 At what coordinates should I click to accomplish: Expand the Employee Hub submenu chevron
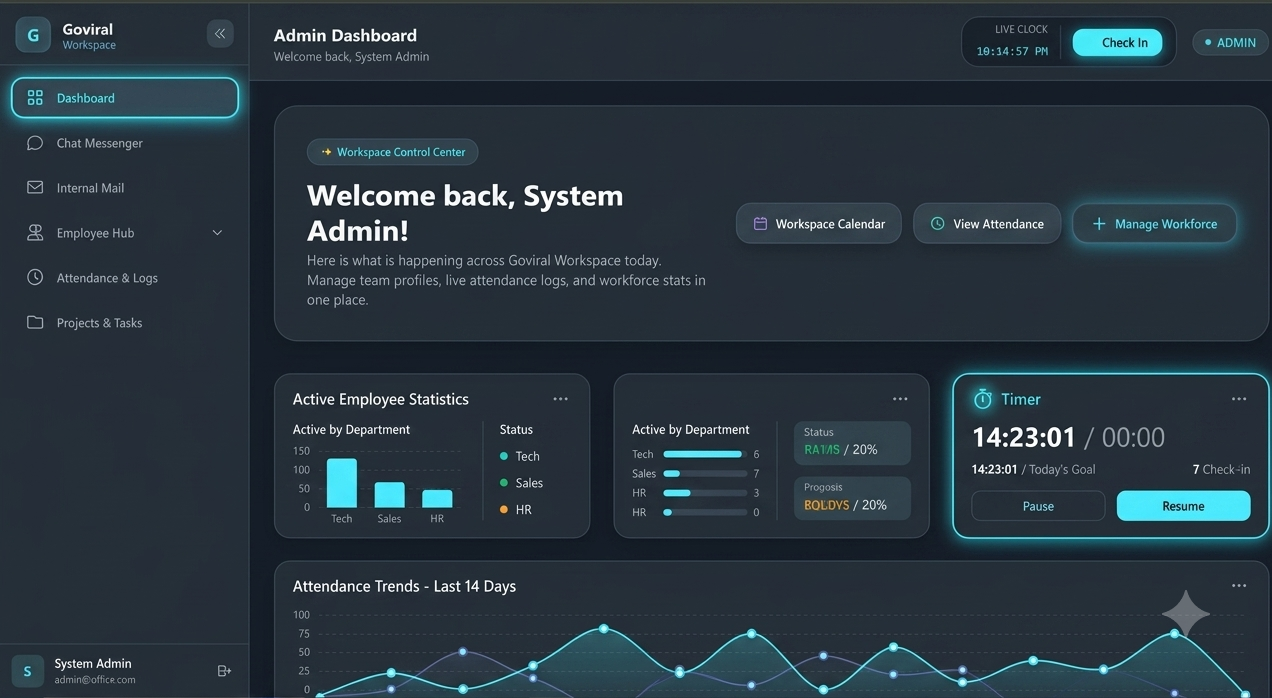[217, 233]
